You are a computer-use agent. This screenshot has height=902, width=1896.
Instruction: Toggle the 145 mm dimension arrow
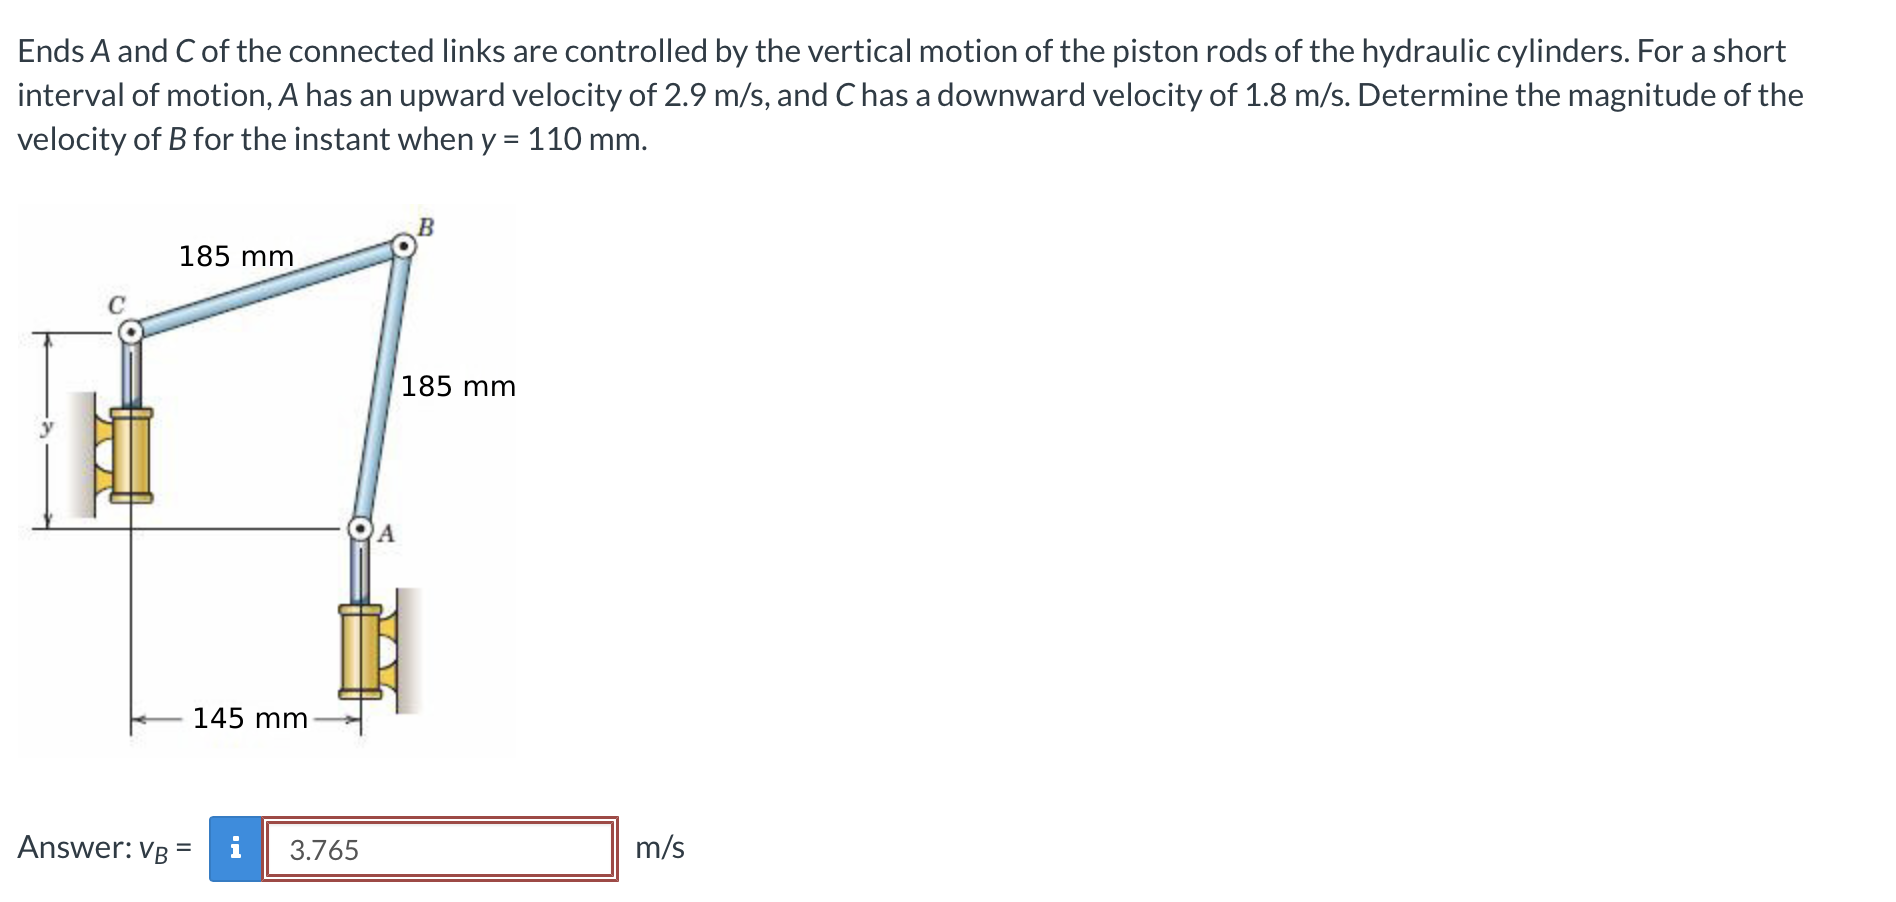point(250,717)
